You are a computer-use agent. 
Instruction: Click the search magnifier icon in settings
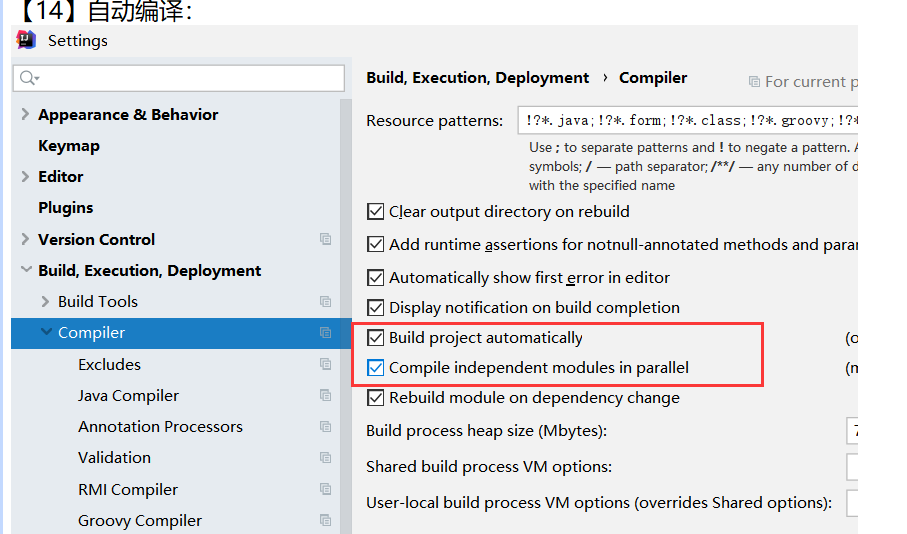(28, 78)
